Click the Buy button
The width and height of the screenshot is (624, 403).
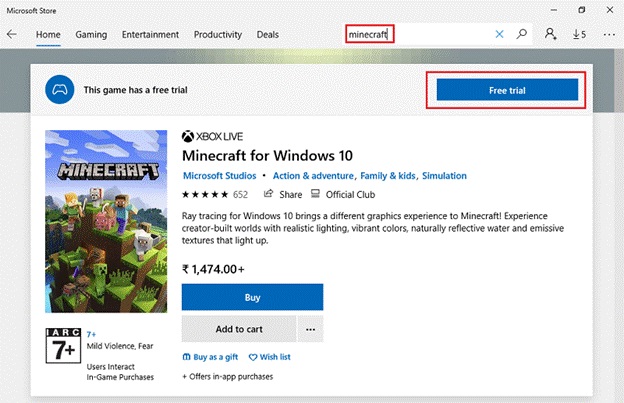(252, 297)
